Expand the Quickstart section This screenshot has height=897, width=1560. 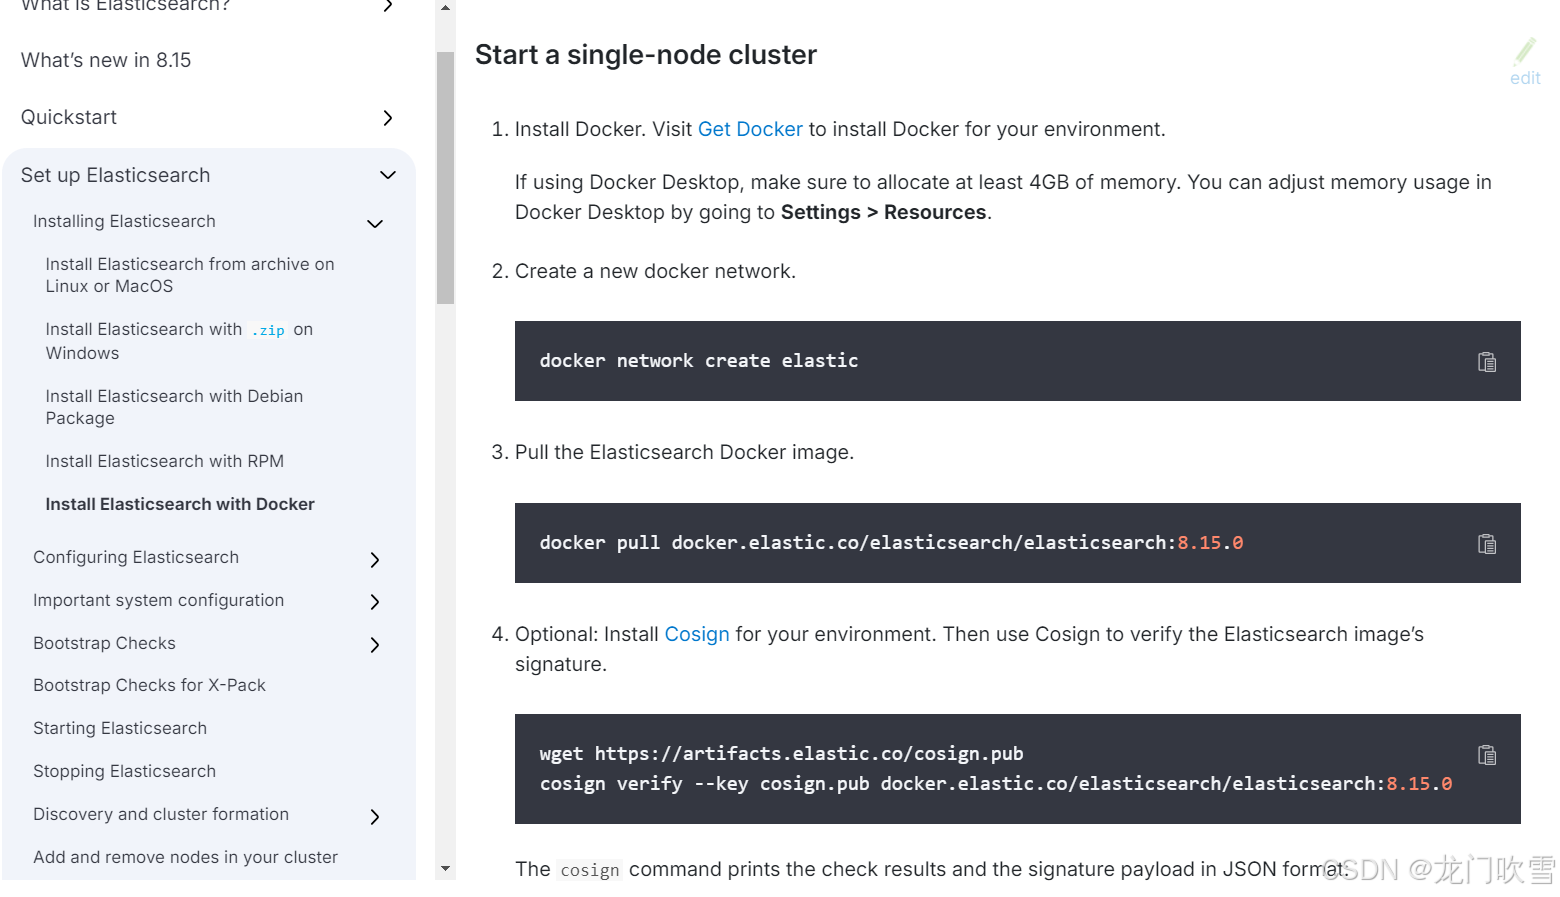tap(388, 118)
